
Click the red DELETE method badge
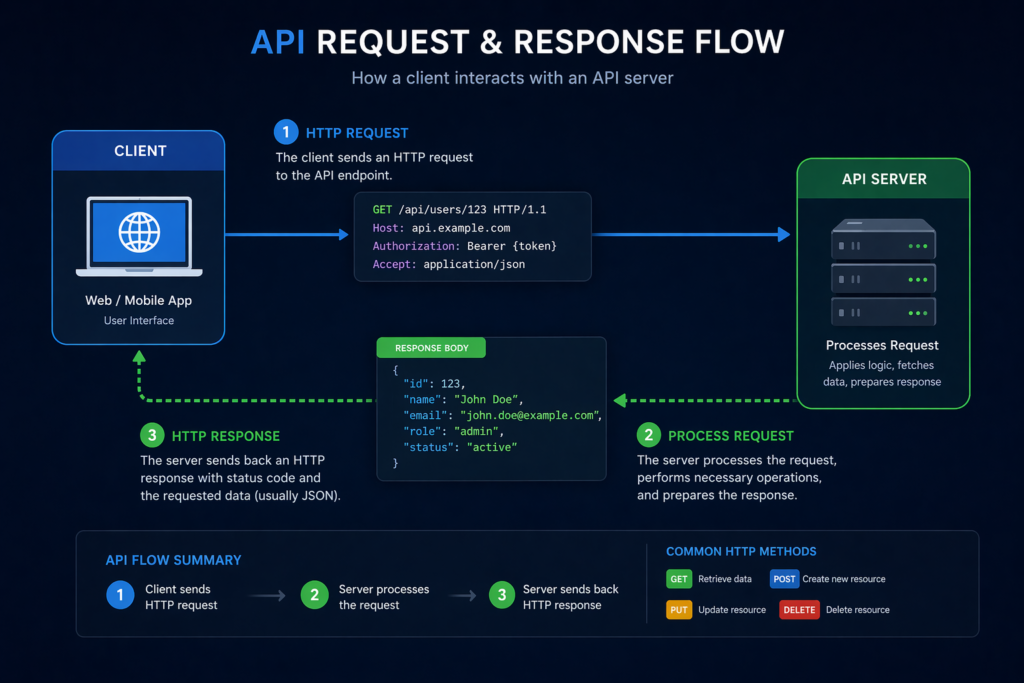pos(799,609)
